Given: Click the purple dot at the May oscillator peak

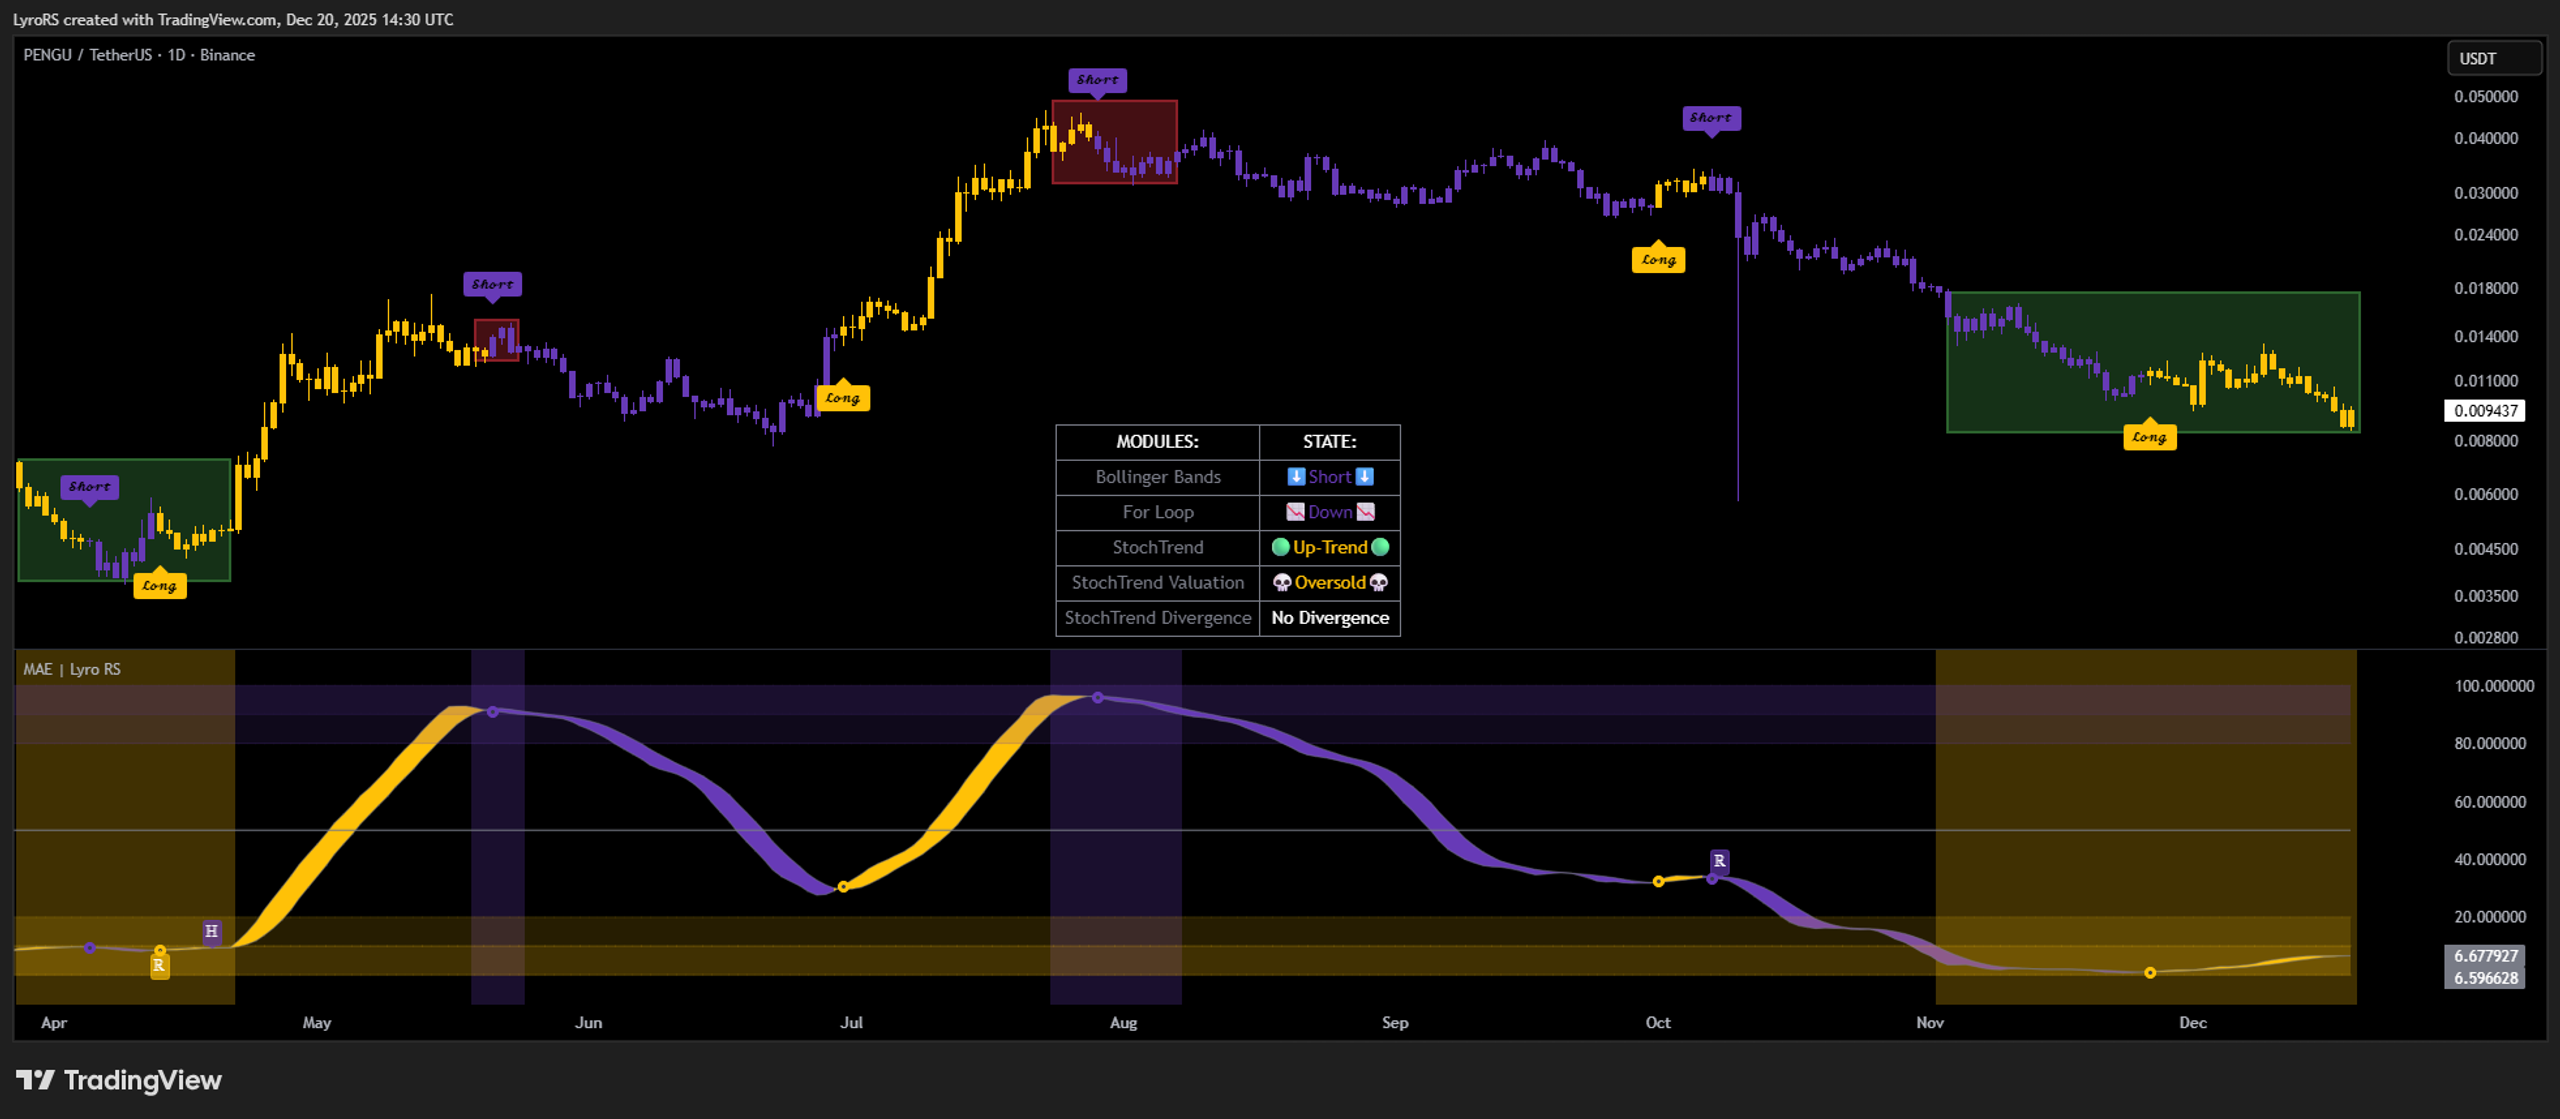Looking at the screenshot, I should tap(492, 712).
